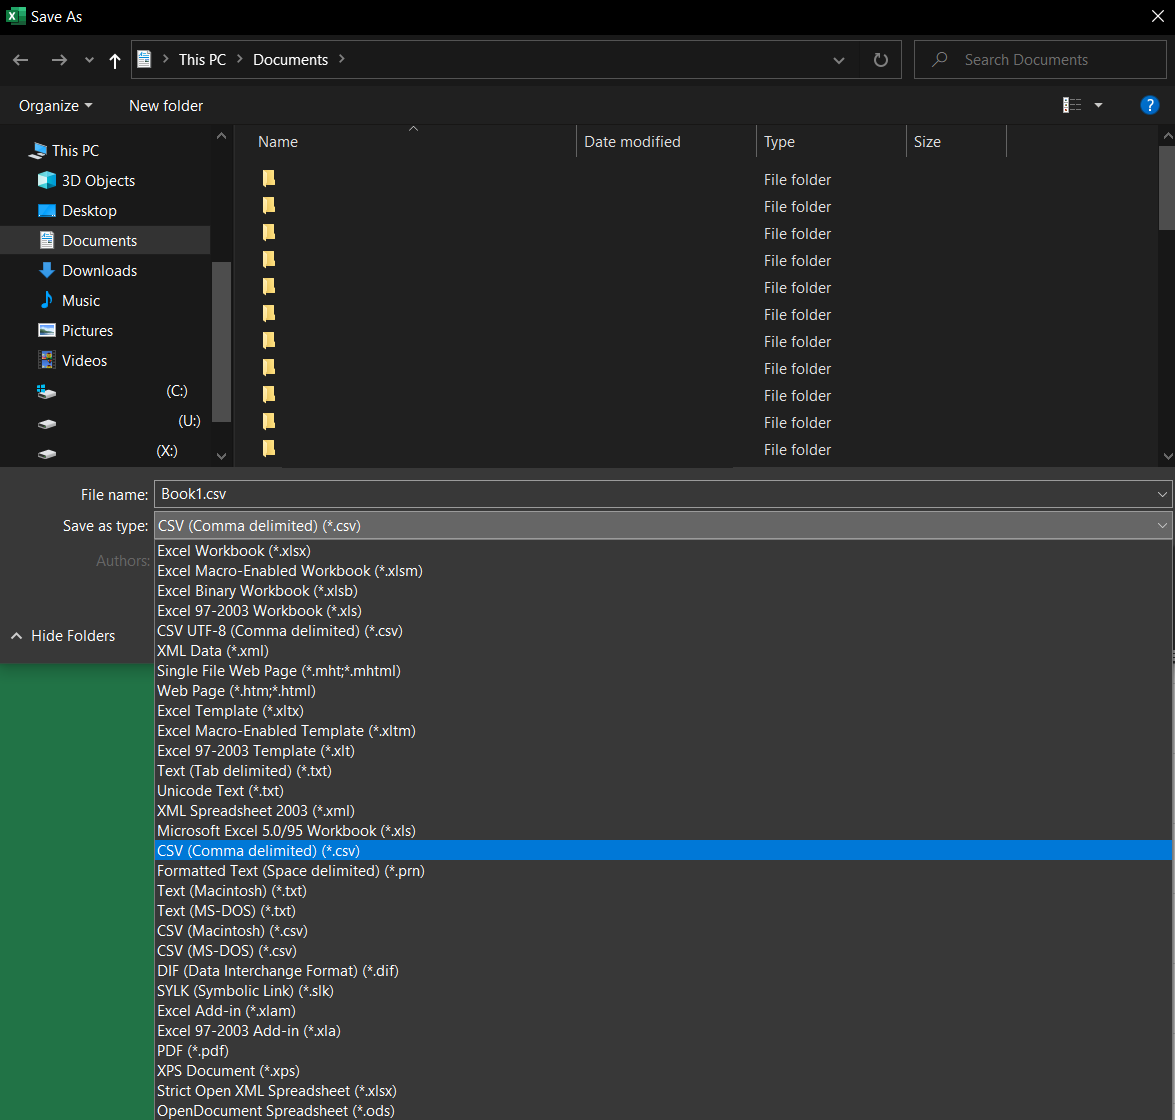This screenshot has height=1120, width=1175.
Task: Select Documents in navigation pane
Action: tap(105, 240)
